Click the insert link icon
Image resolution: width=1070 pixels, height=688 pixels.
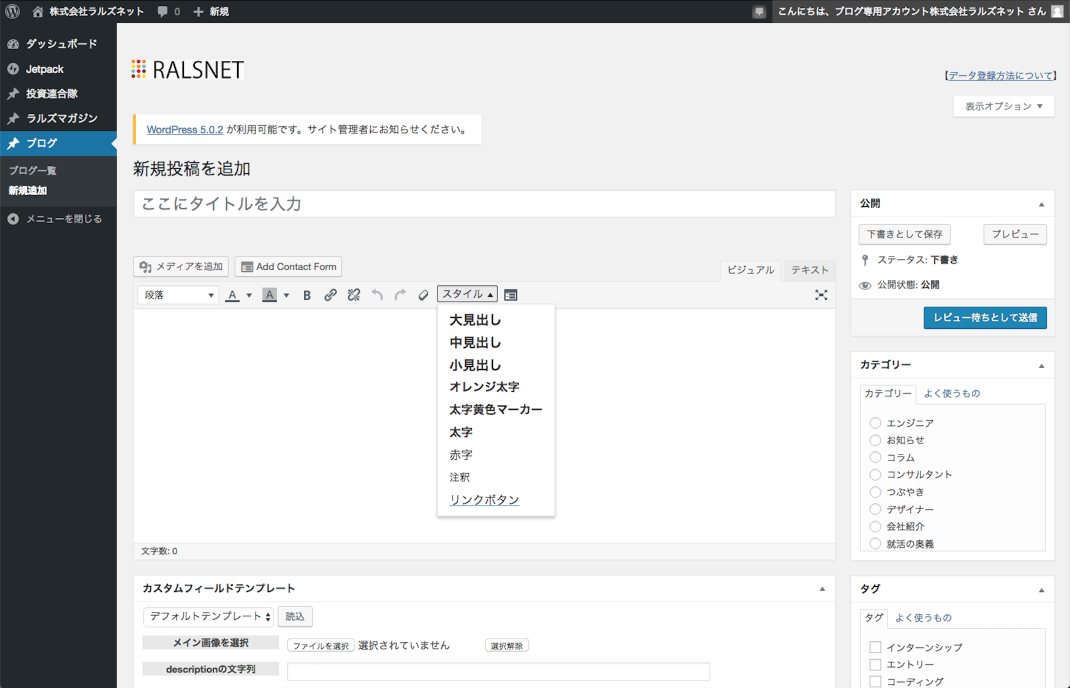click(x=330, y=295)
